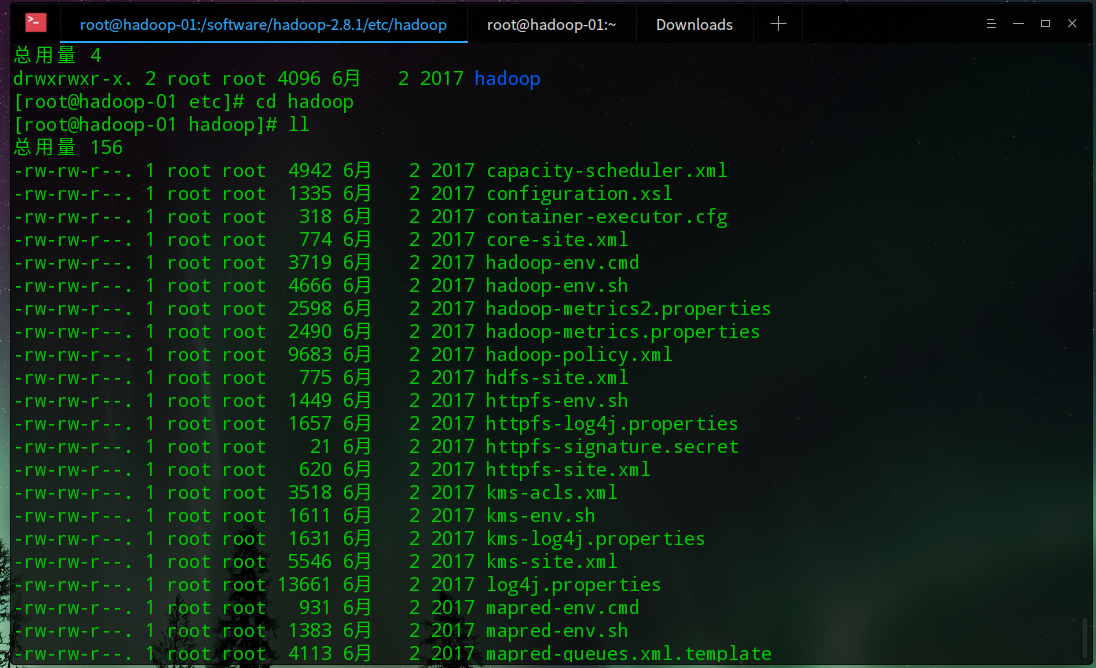
Task: Minimize the terminal window
Action: click(x=1018, y=24)
